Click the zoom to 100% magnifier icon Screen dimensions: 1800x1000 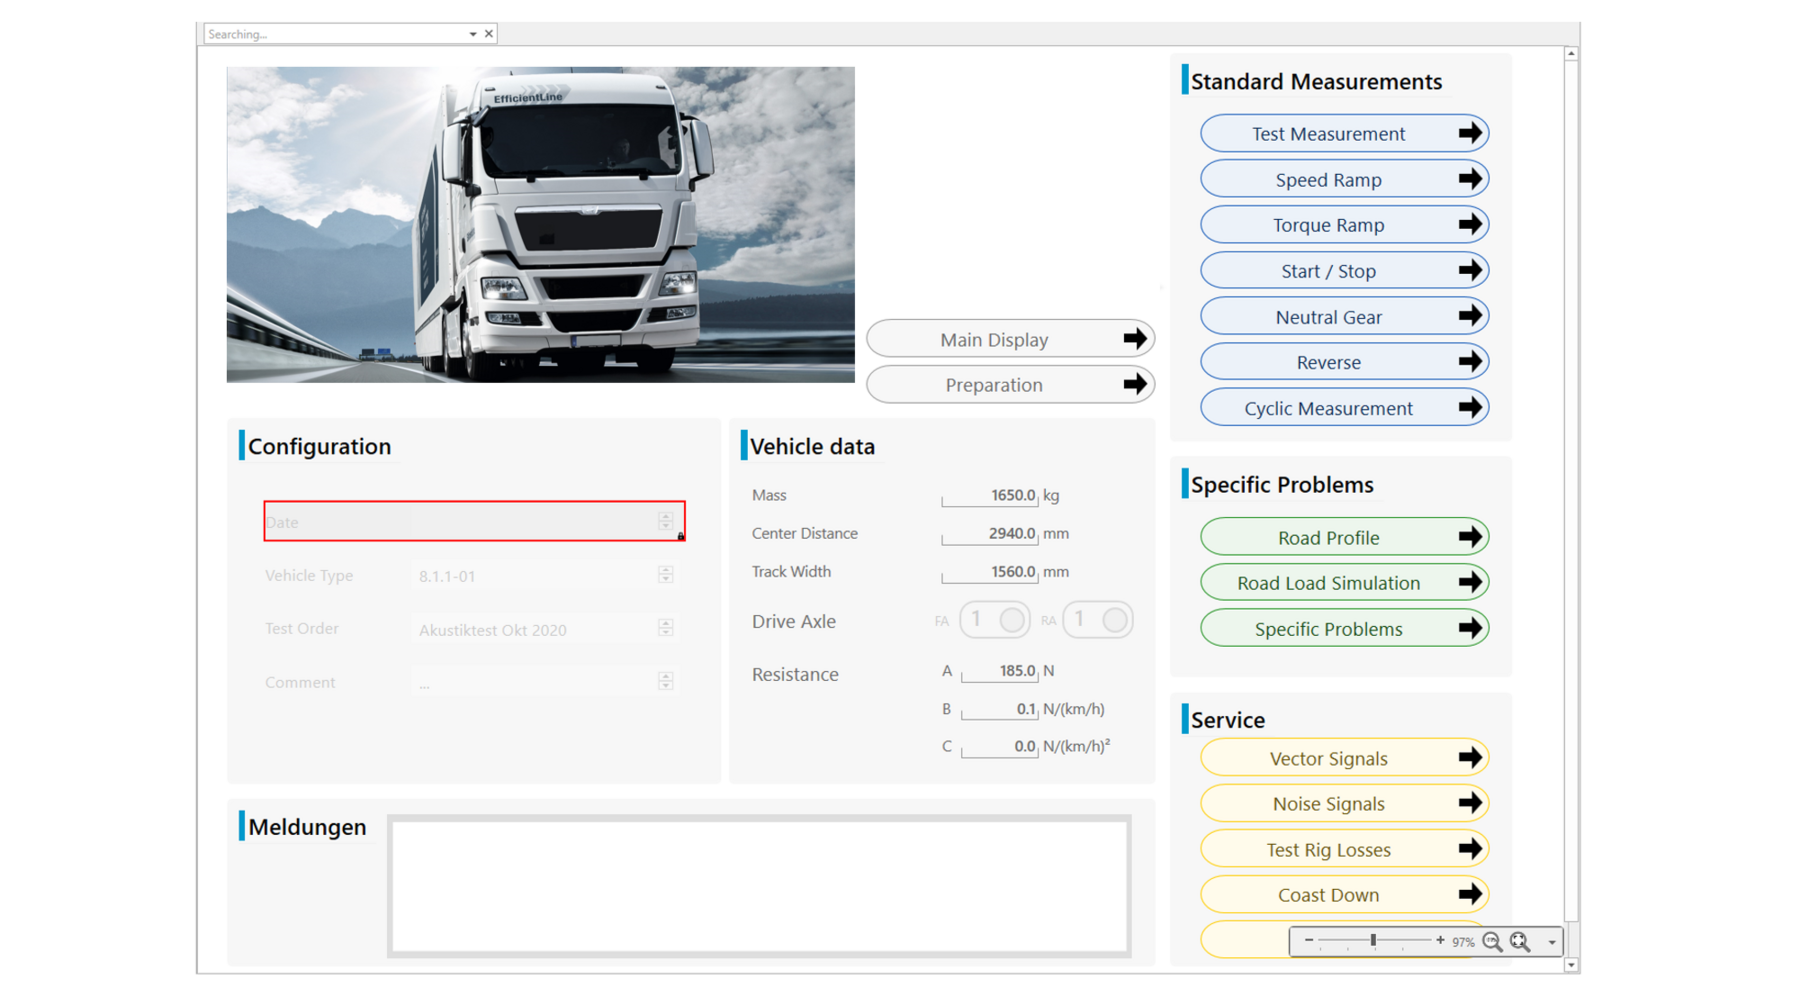(1492, 942)
